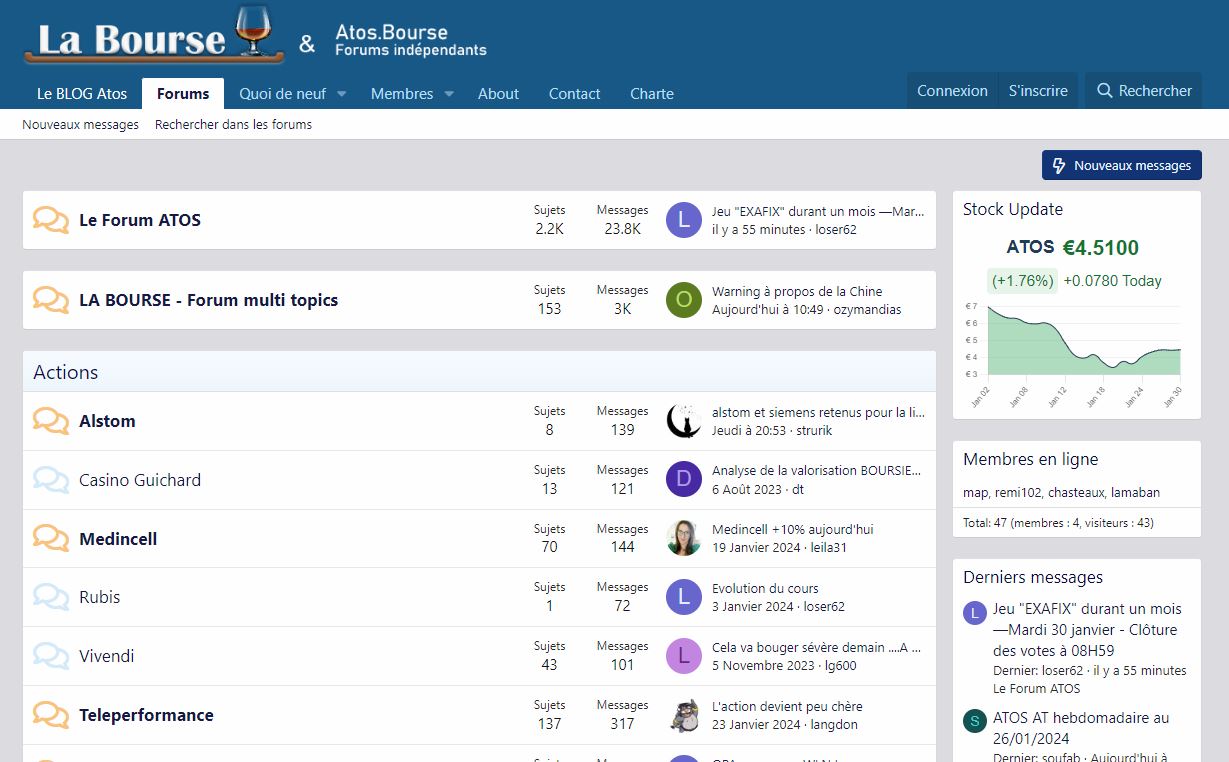The image size is (1229, 762).
Task: Open the Contact page
Action: (575, 94)
